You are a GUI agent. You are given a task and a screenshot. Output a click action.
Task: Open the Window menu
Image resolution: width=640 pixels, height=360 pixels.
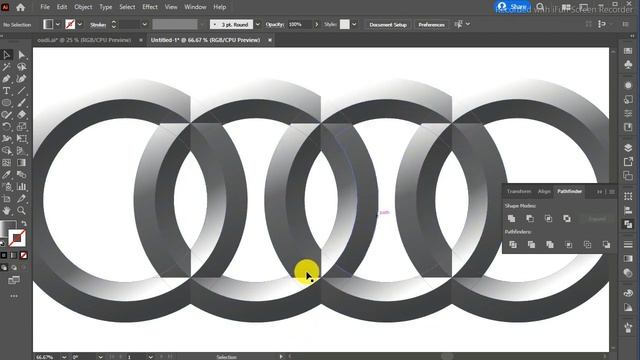(x=195, y=7)
